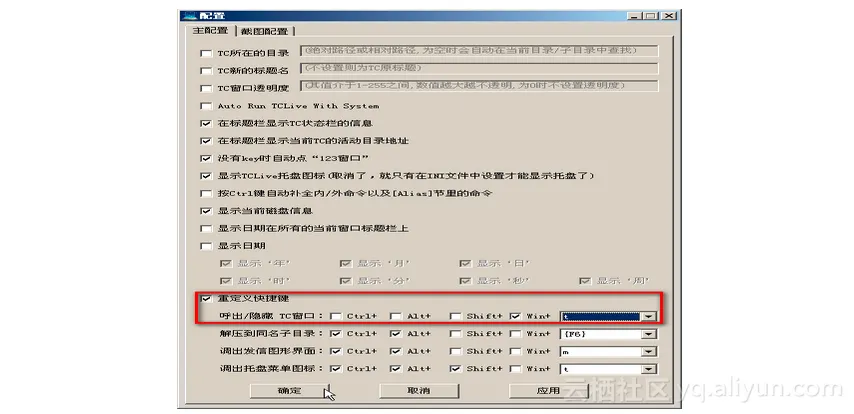Check Shift+ for 调出发信图形界面

[456, 351]
